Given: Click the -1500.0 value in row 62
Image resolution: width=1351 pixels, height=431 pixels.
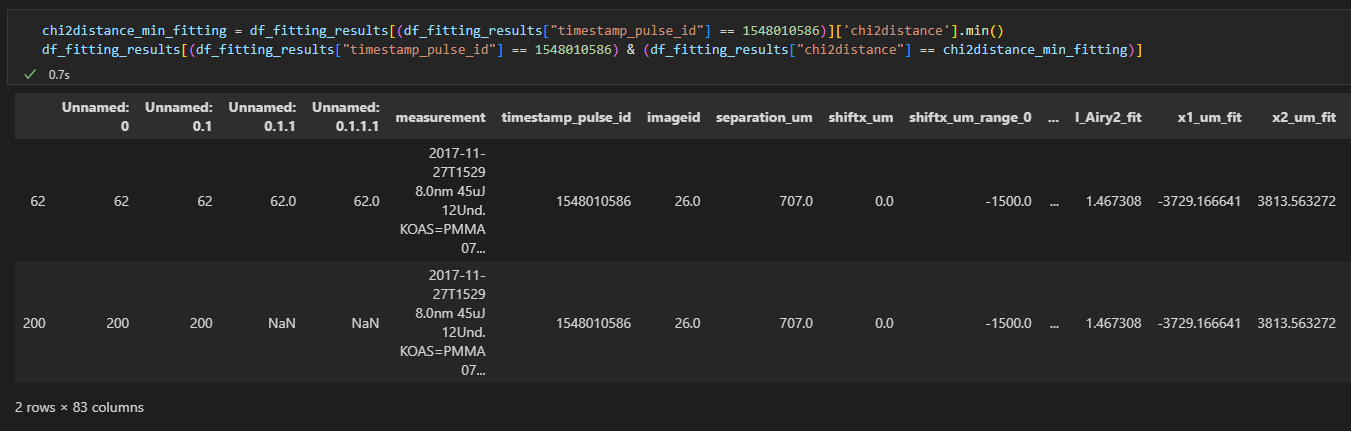Looking at the screenshot, I should (1008, 201).
